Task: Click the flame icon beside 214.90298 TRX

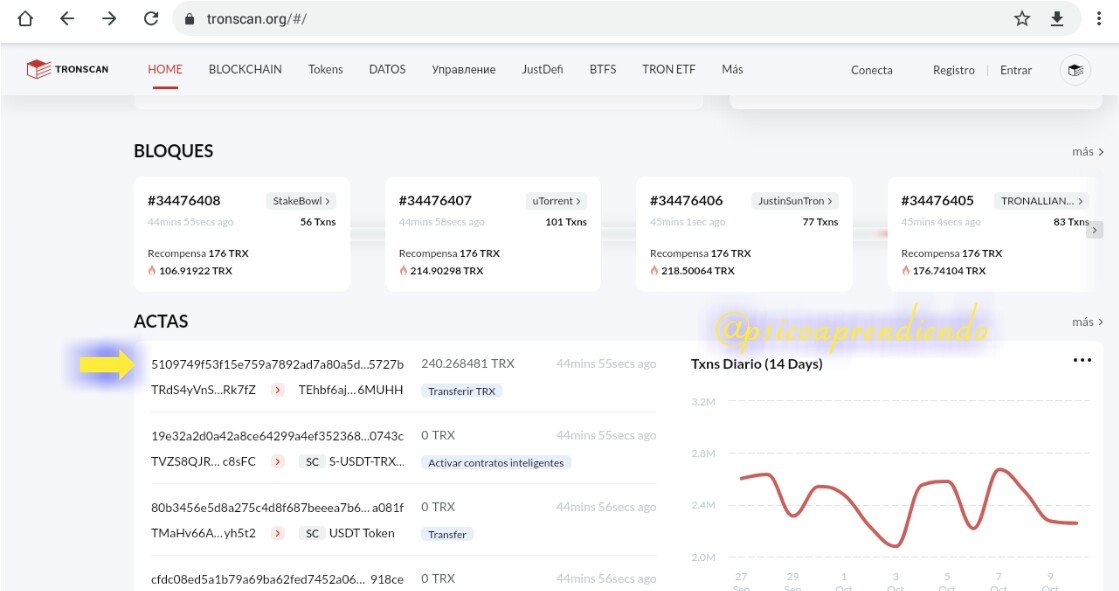Action: (403, 271)
